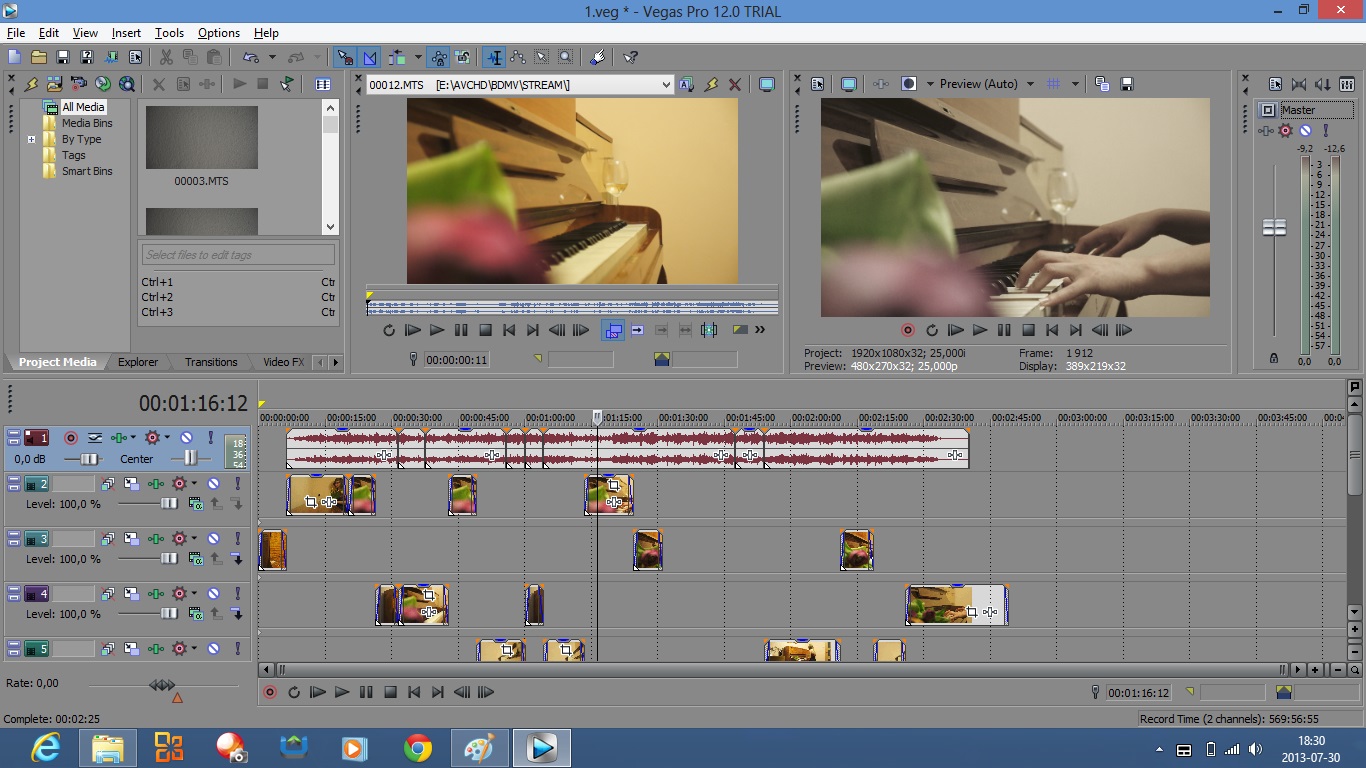Click Master bus FX gear icon
This screenshot has height=768, width=1366.
tap(1286, 130)
